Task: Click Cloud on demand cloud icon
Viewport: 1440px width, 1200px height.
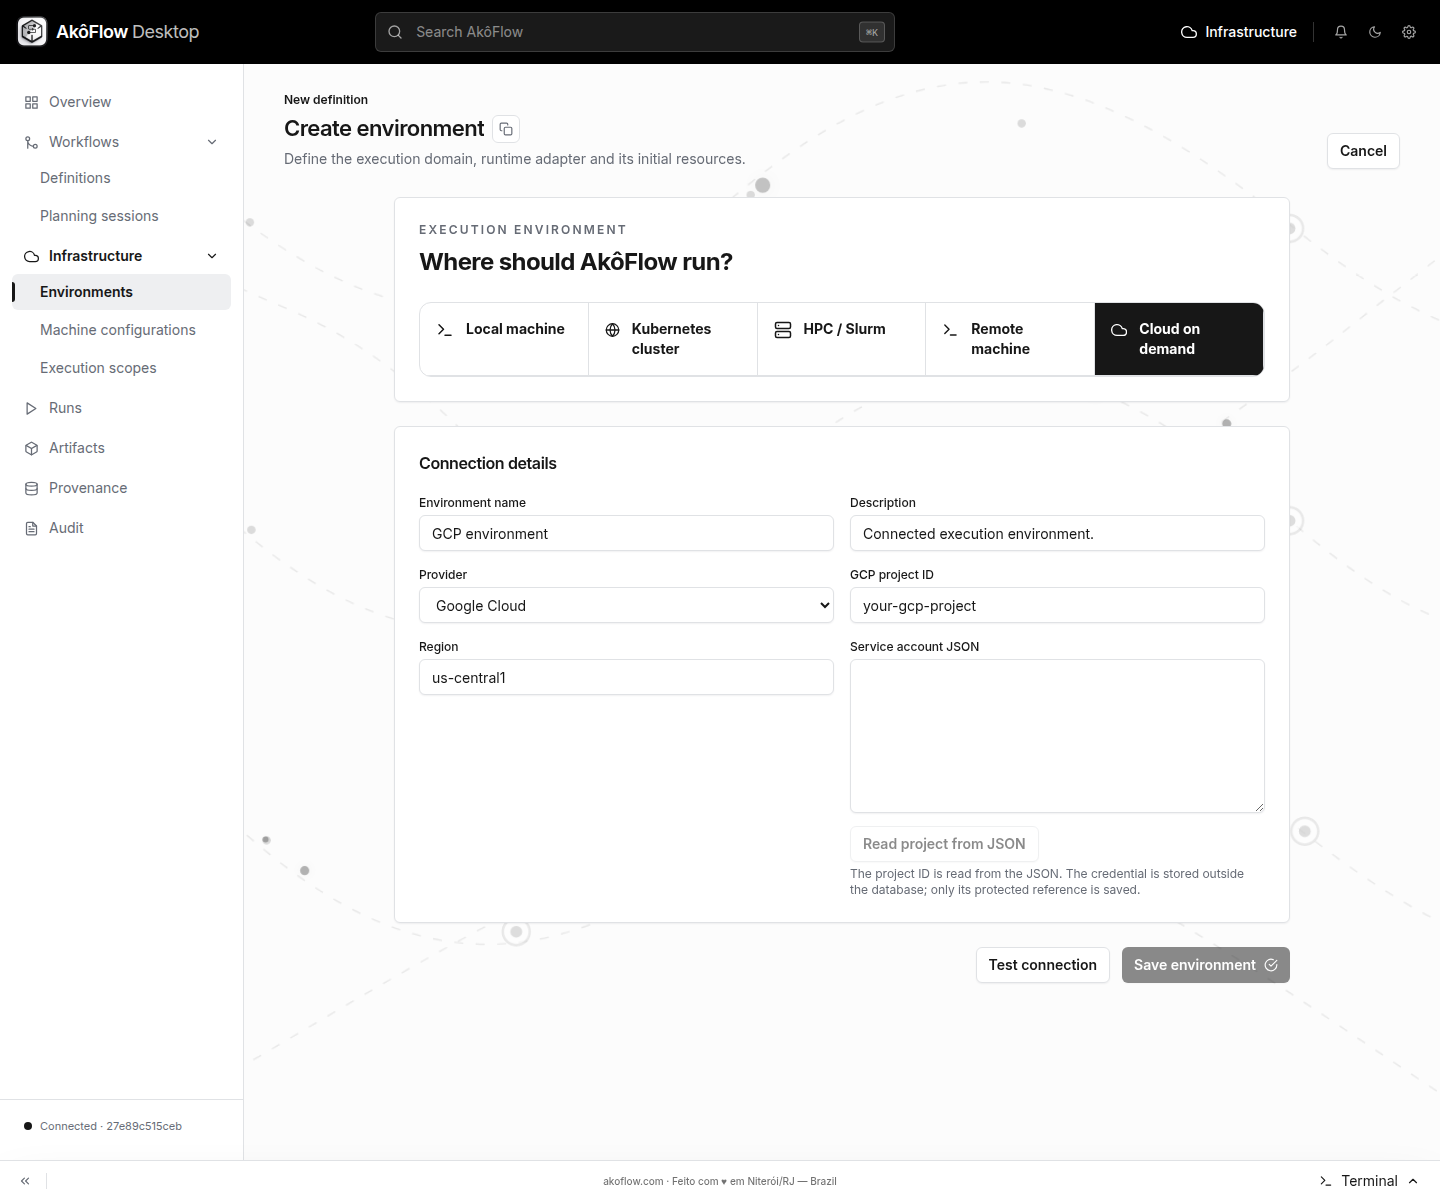Action: click(1119, 330)
